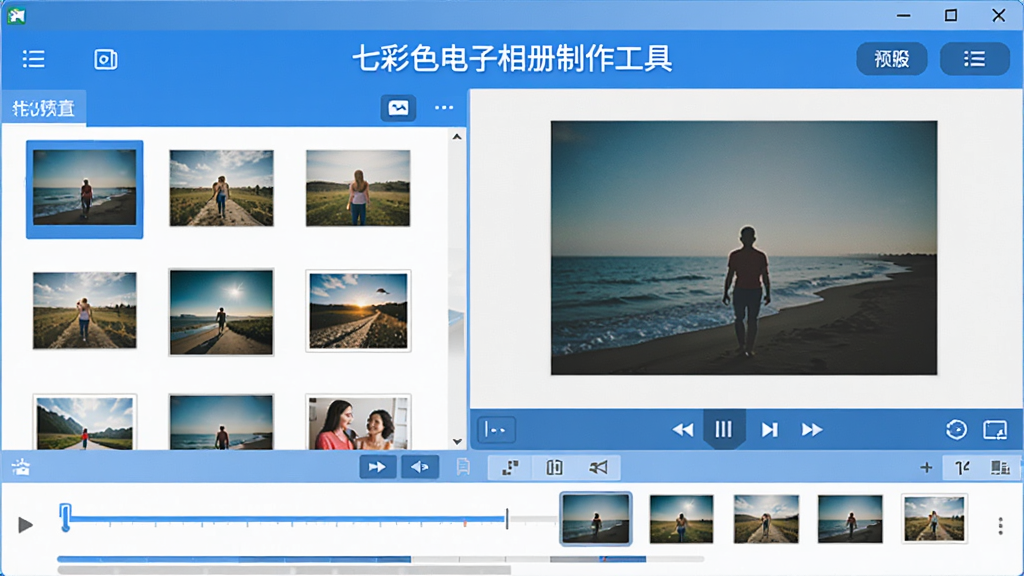
Task: Select the blonde woman standing in field thumbnail
Action: 359,188
